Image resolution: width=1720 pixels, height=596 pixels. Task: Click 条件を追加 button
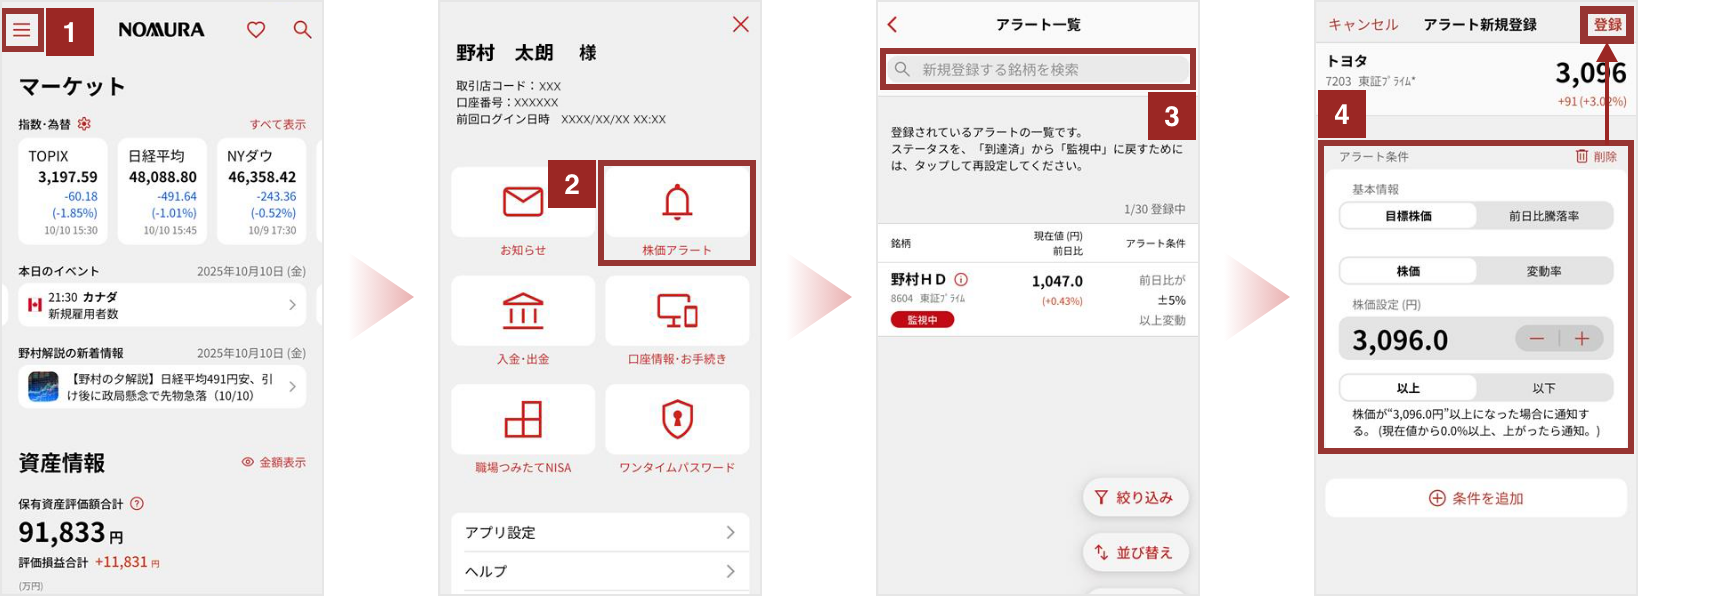click(x=1476, y=498)
